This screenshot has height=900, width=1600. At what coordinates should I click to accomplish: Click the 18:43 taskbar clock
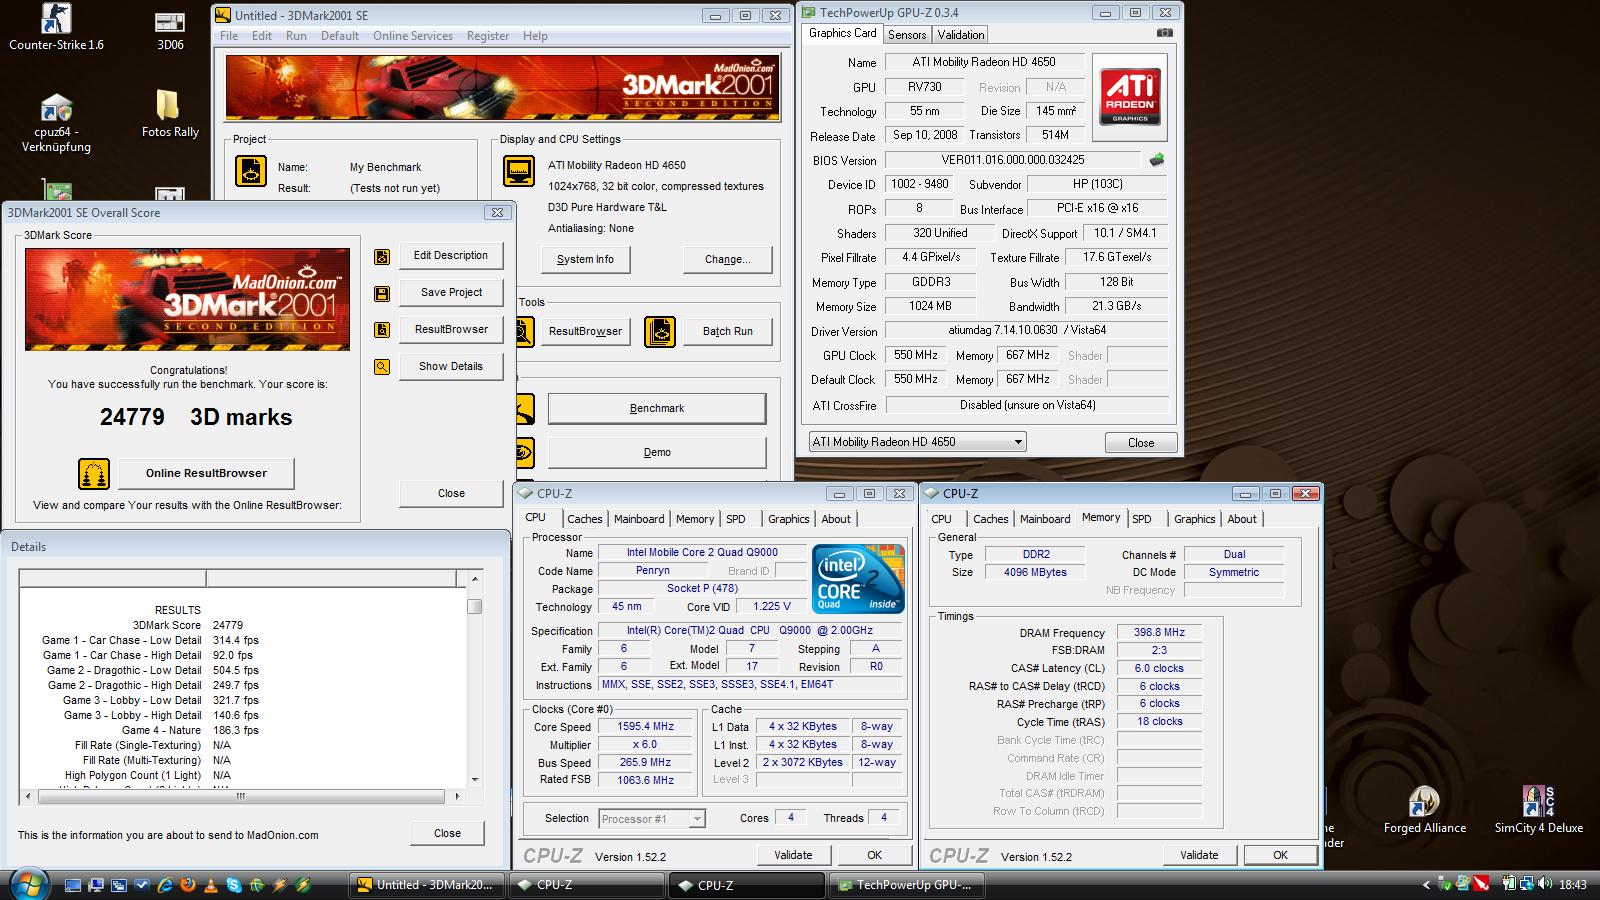1573,884
